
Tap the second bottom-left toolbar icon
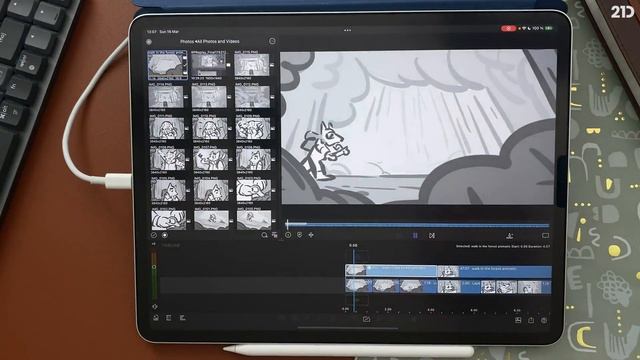(169, 318)
